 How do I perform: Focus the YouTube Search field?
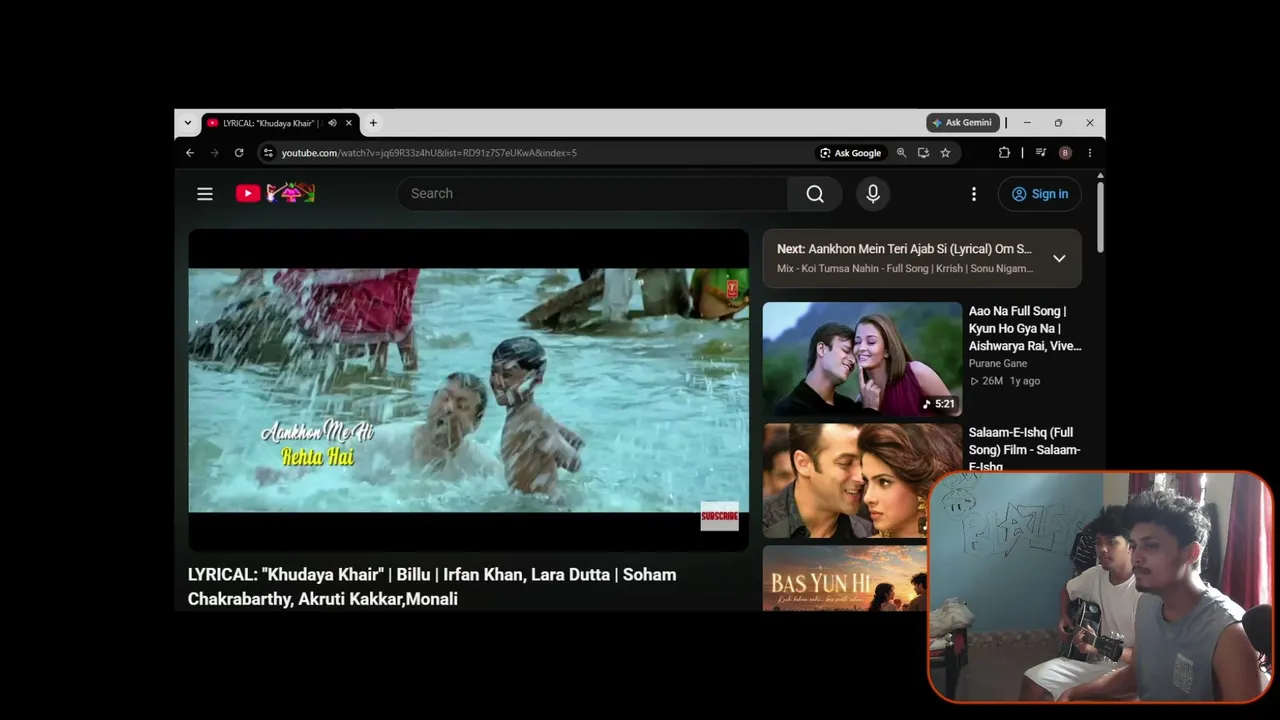(593, 194)
